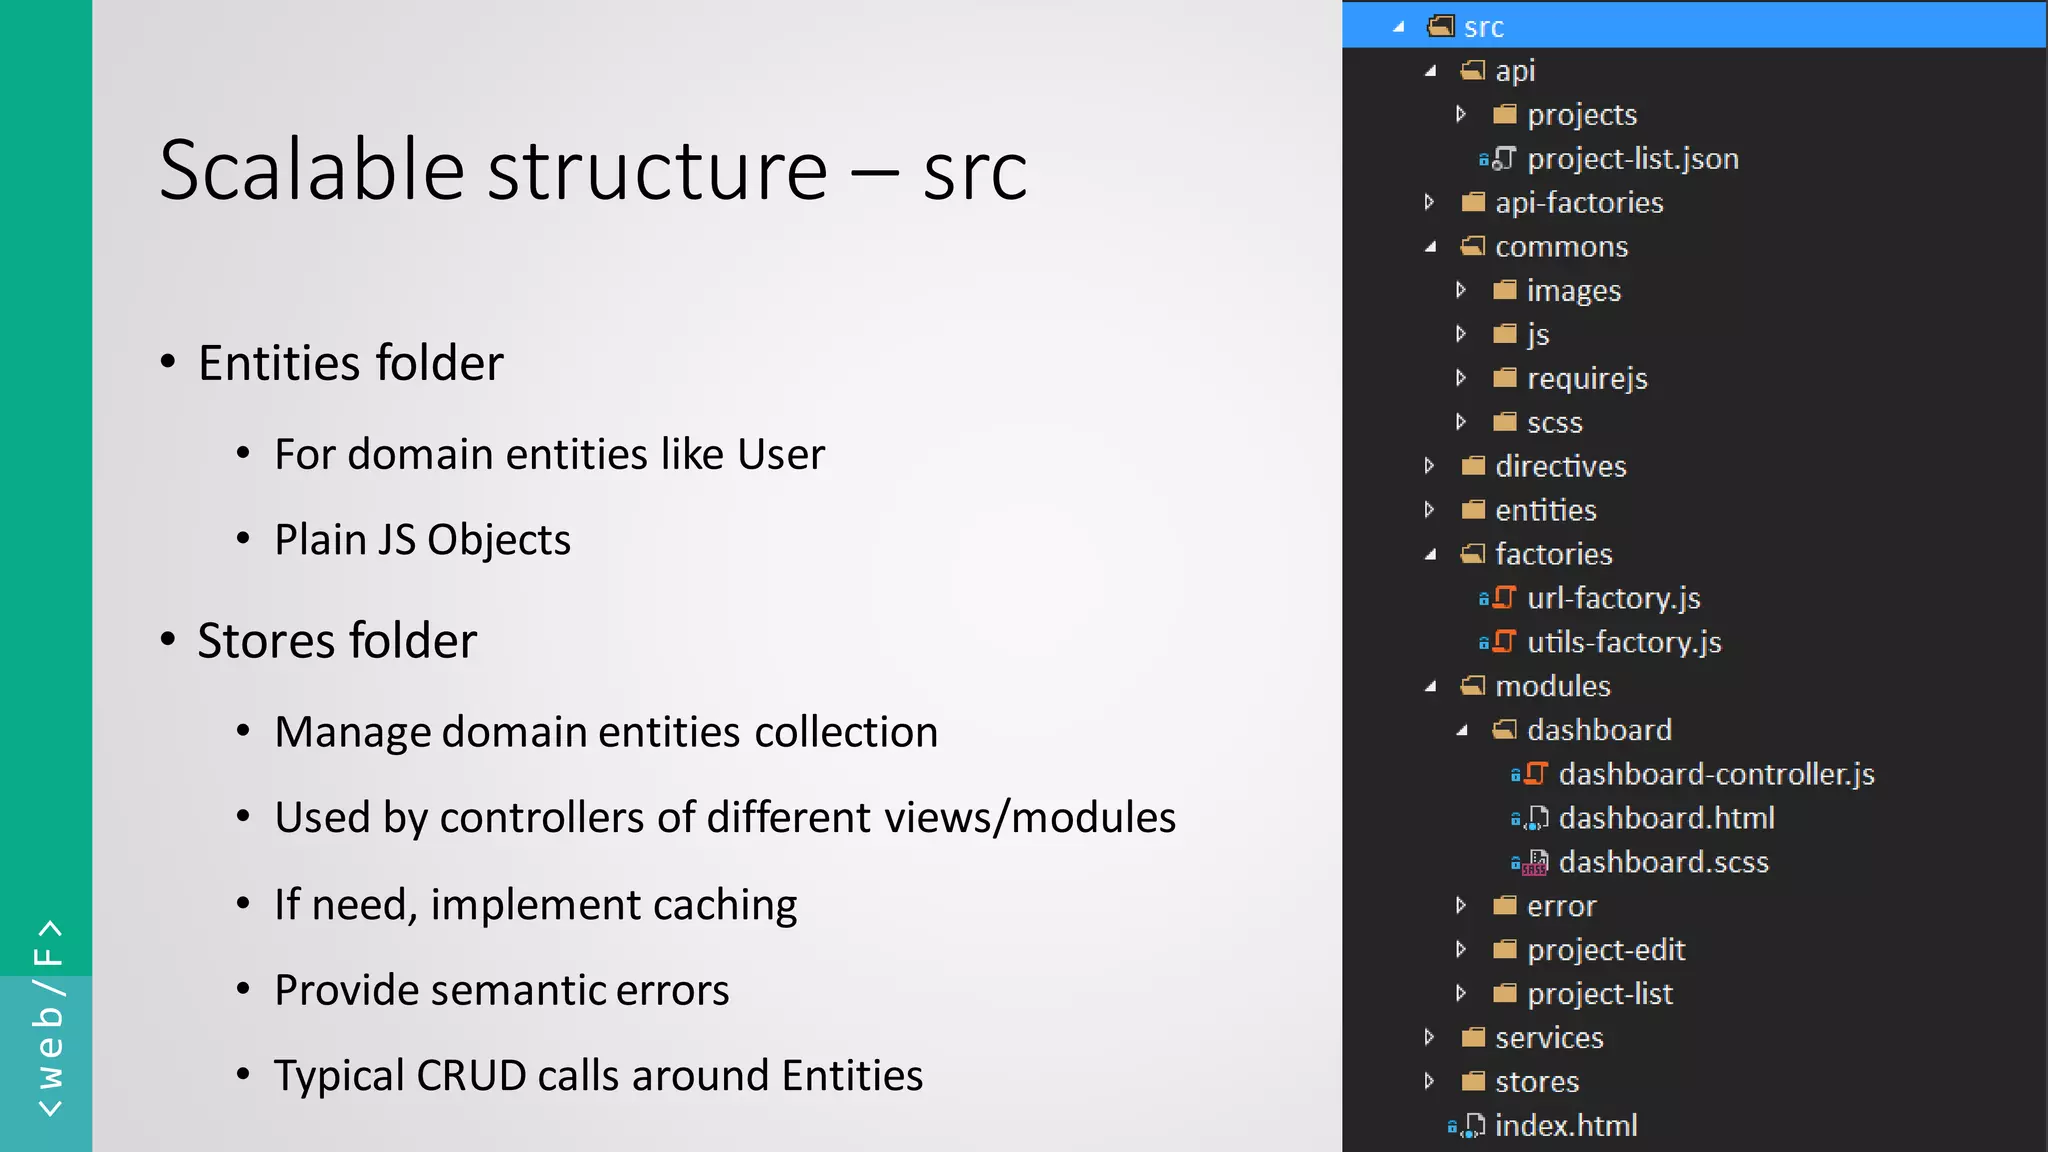Select the services folder label
The image size is (2048, 1152).
pyautogui.click(x=1549, y=1038)
